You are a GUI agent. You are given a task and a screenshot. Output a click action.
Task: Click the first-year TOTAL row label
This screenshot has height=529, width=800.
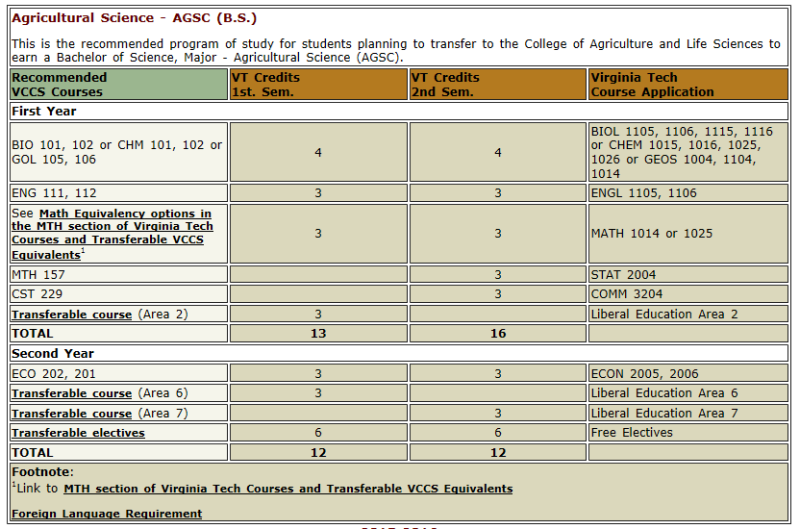pos(119,333)
